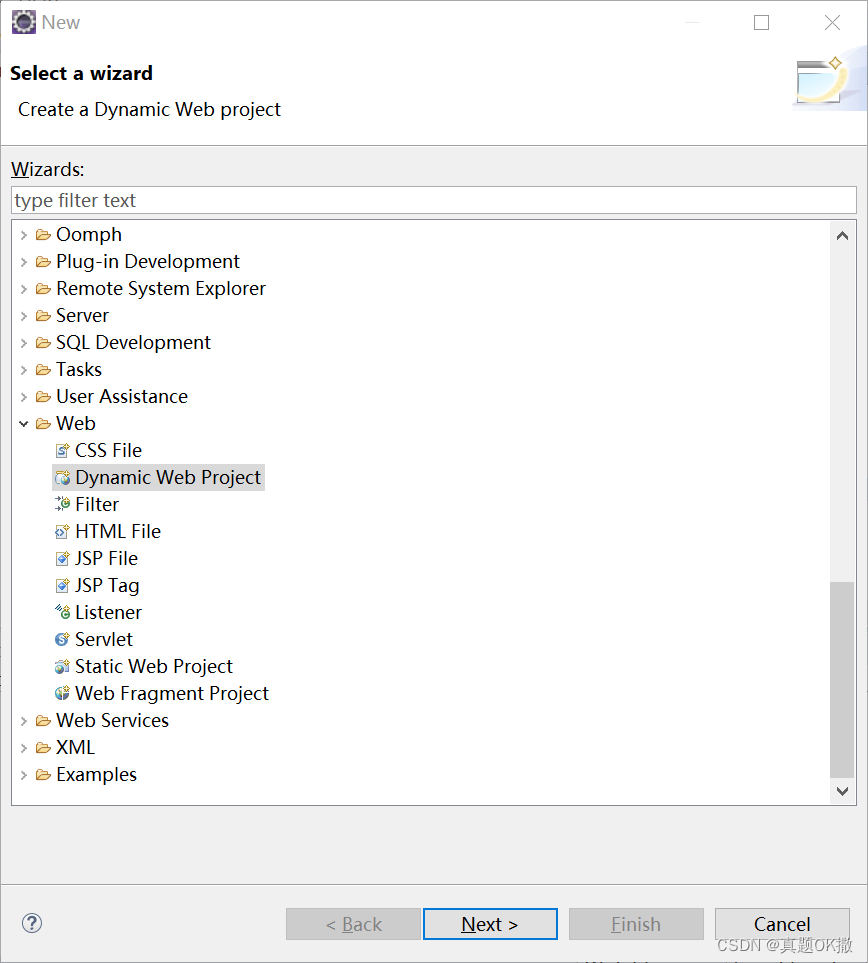Click the Listener wizard icon
The width and height of the screenshot is (868, 963).
[62, 612]
